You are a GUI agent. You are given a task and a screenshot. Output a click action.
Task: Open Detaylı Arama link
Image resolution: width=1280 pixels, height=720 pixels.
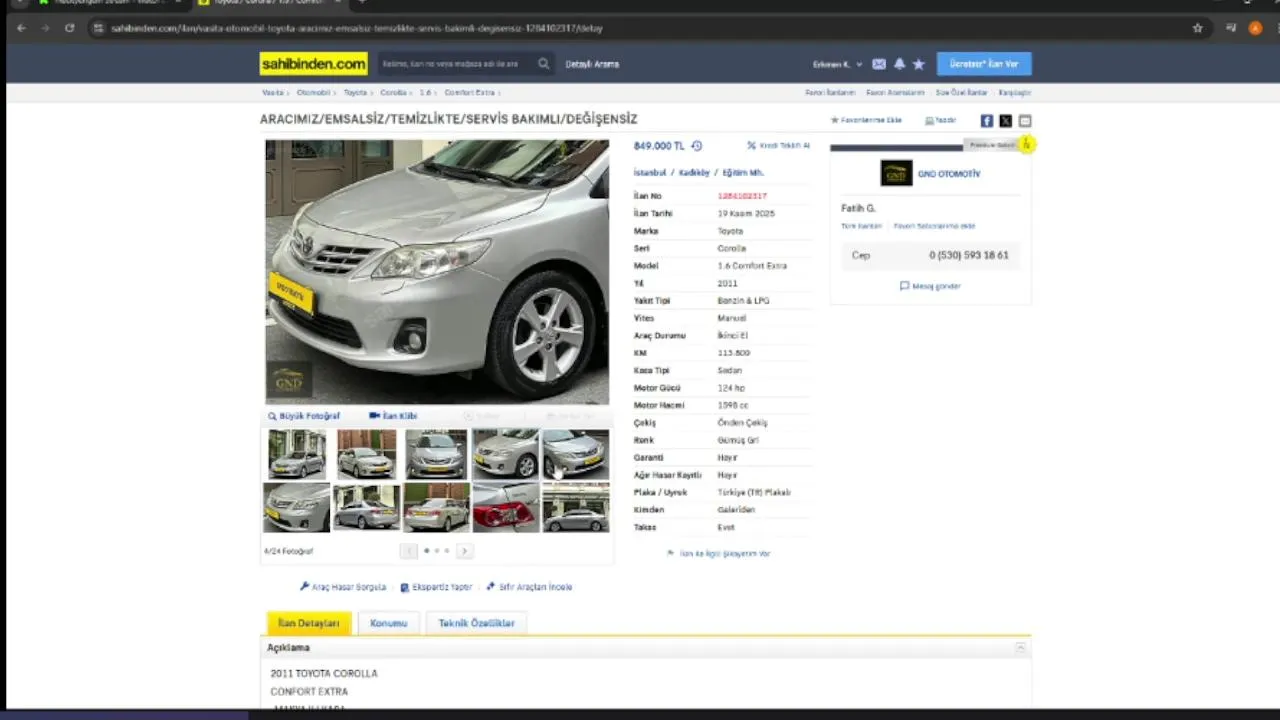click(592, 64)
